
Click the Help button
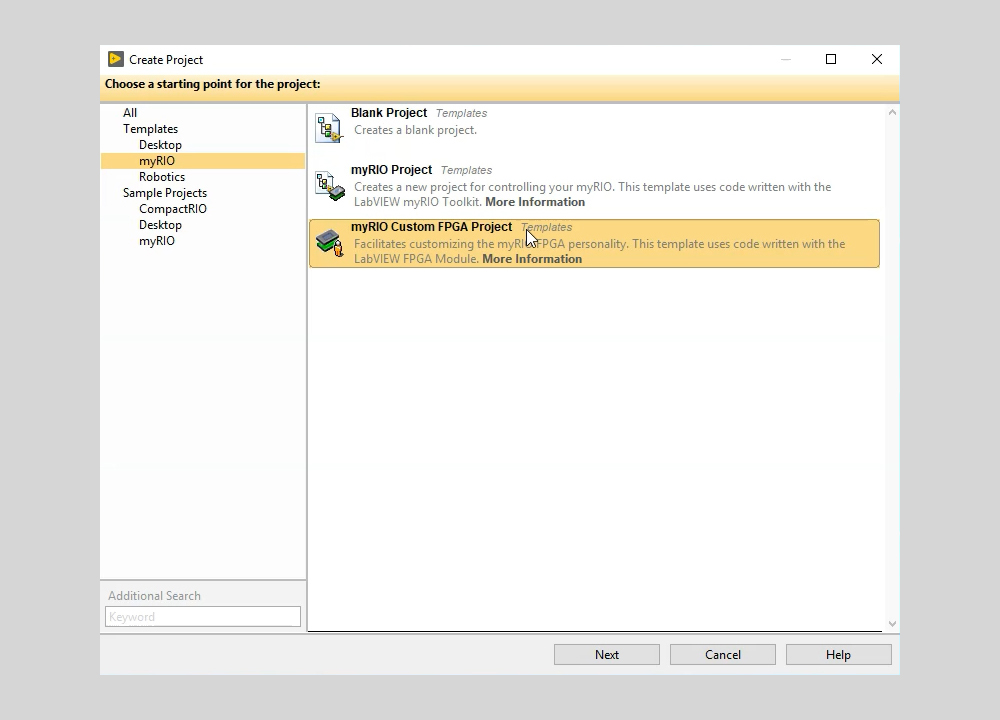[839, 654]
